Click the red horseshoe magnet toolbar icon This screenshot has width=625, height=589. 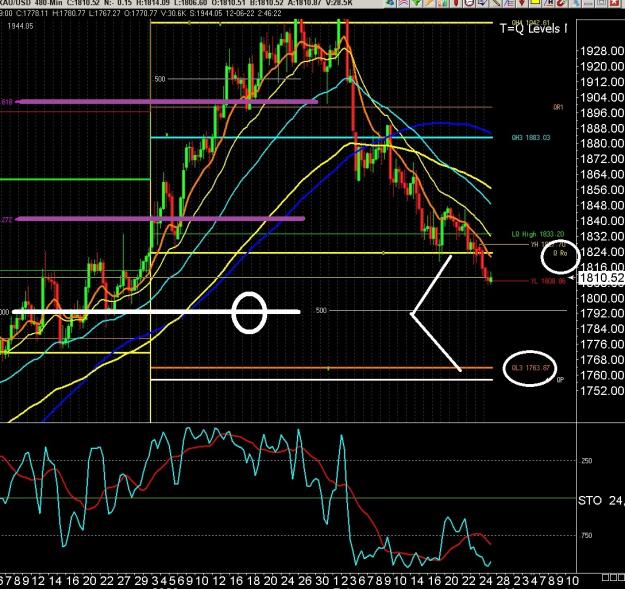click(560, 3)
